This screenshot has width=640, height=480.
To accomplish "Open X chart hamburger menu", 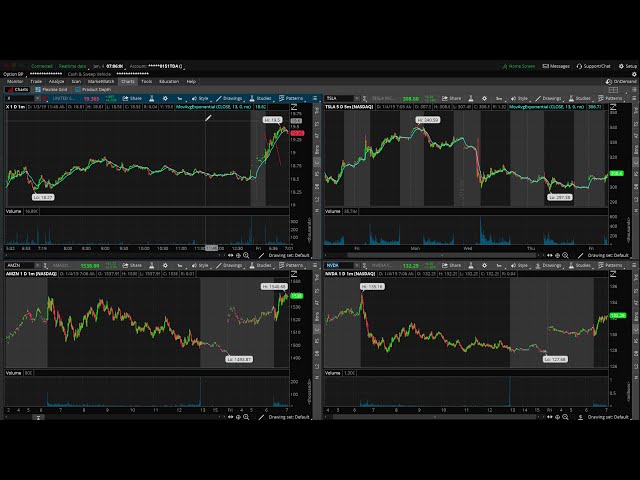I will tap(315, 98).
